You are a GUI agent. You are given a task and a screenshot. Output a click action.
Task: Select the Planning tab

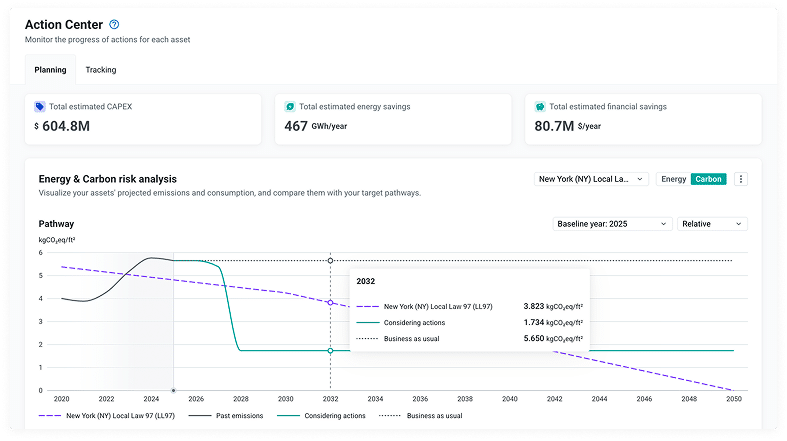coord(50,70)
